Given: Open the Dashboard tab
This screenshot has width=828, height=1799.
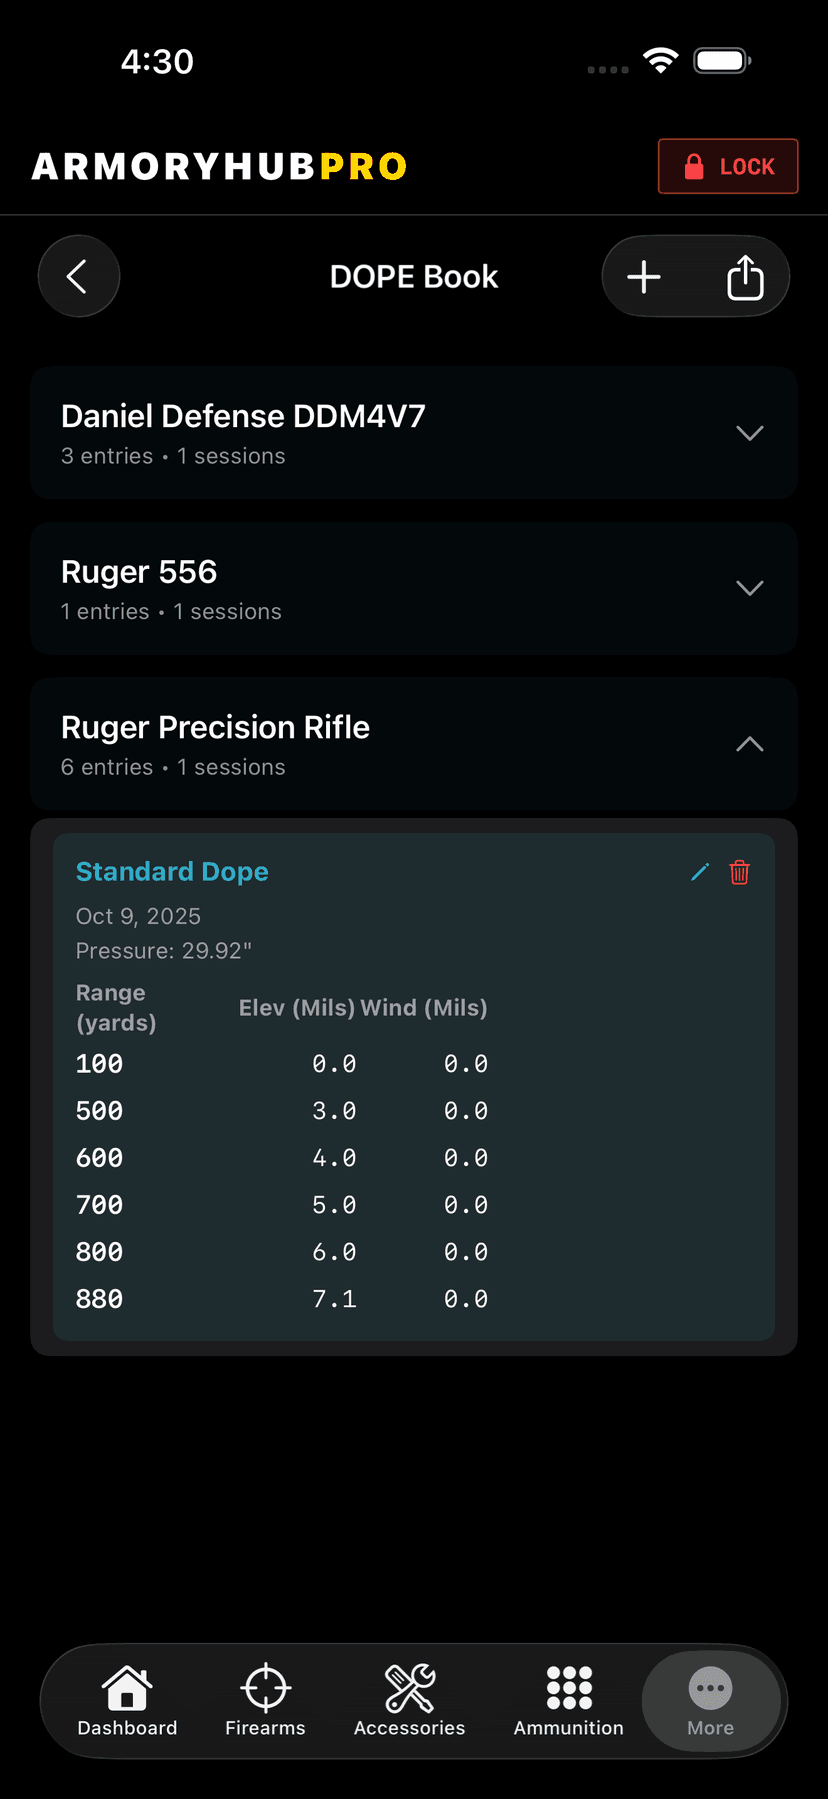Looking at the screenshot, I should coord(127,1701).
